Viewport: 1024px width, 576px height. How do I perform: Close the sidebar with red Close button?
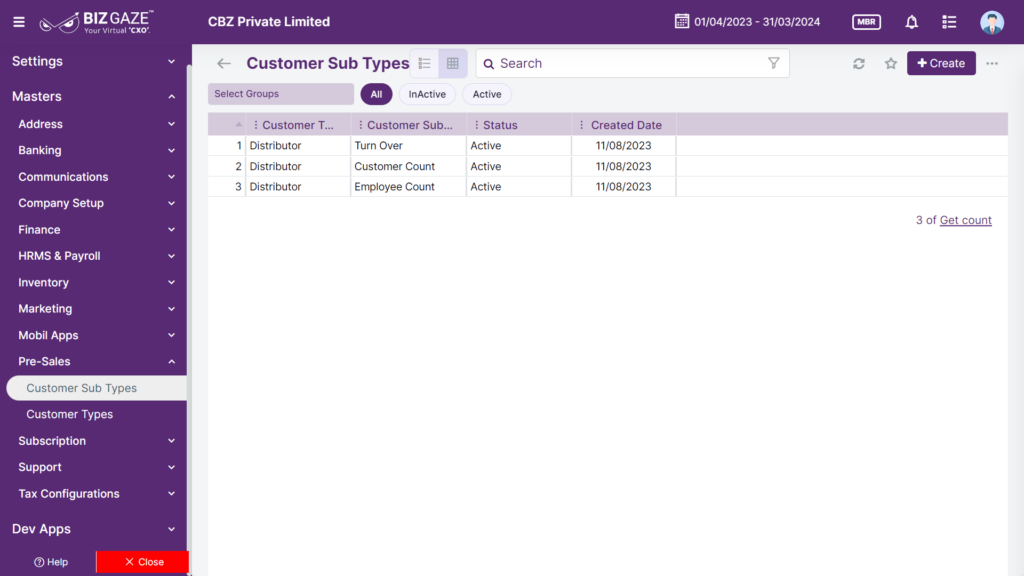pyautogui.click(x=143, y=562)
